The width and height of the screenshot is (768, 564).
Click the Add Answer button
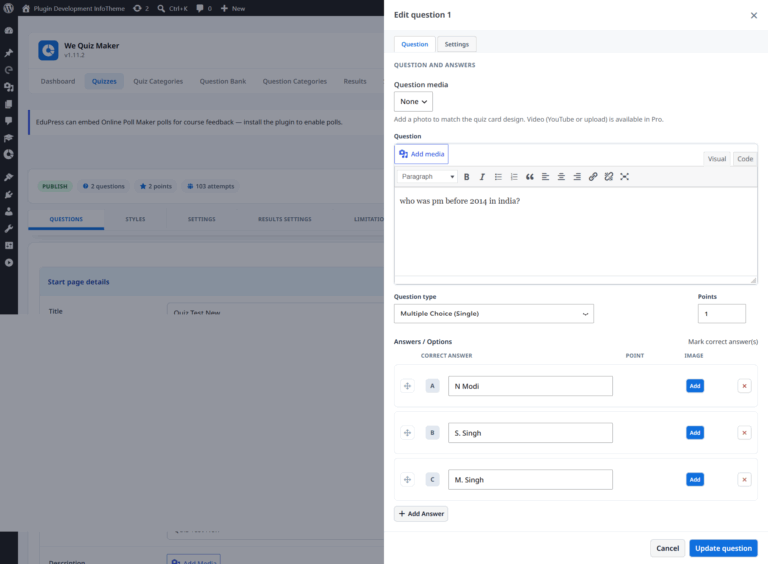(x=421, y=514)
